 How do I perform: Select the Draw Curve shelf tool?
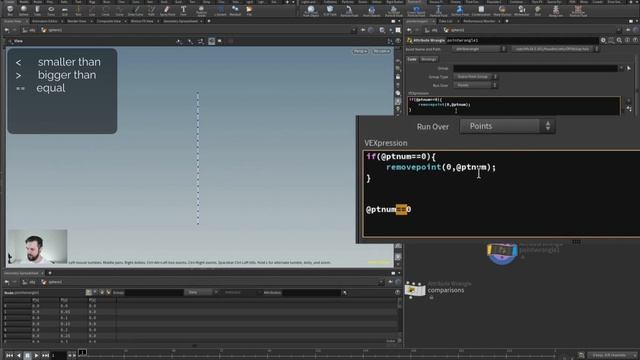(135, 10)
